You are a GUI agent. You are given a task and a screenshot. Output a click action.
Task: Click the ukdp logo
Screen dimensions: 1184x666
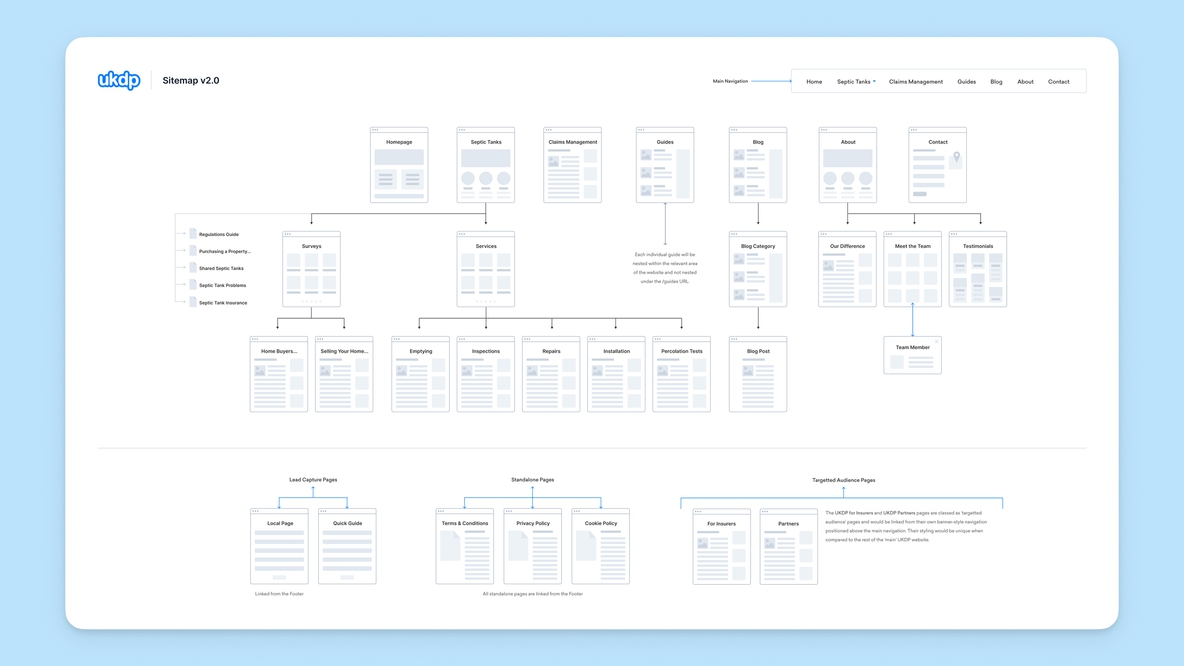119,79
